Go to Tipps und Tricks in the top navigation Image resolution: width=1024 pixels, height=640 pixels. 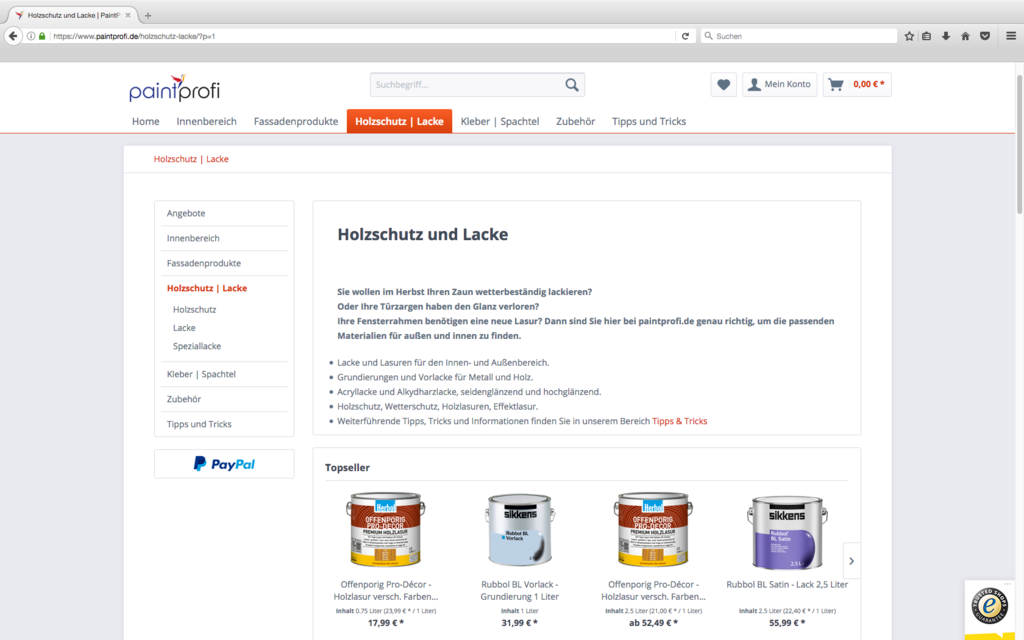[648, 121]
